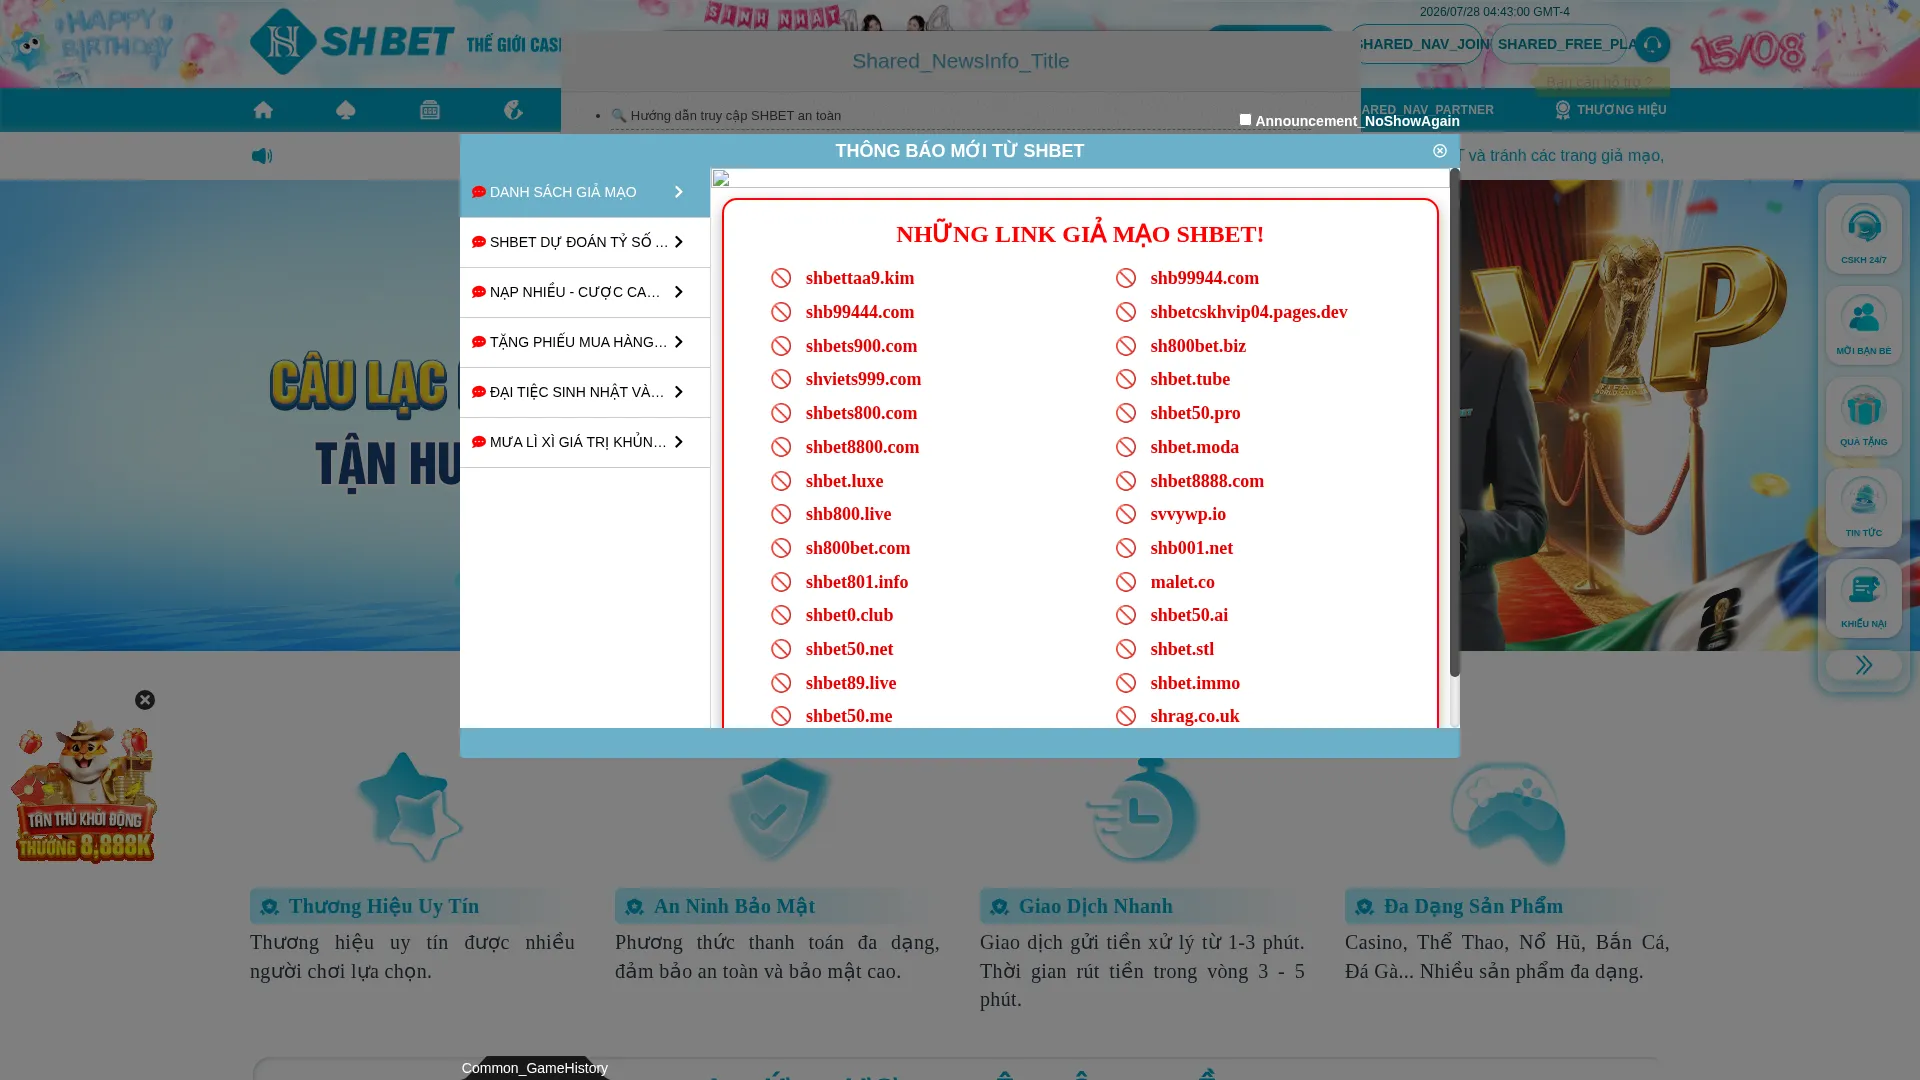Screen dimensions: 1920x1080
Task: Open the home icon in navigation bar
Action: (263, 110)
